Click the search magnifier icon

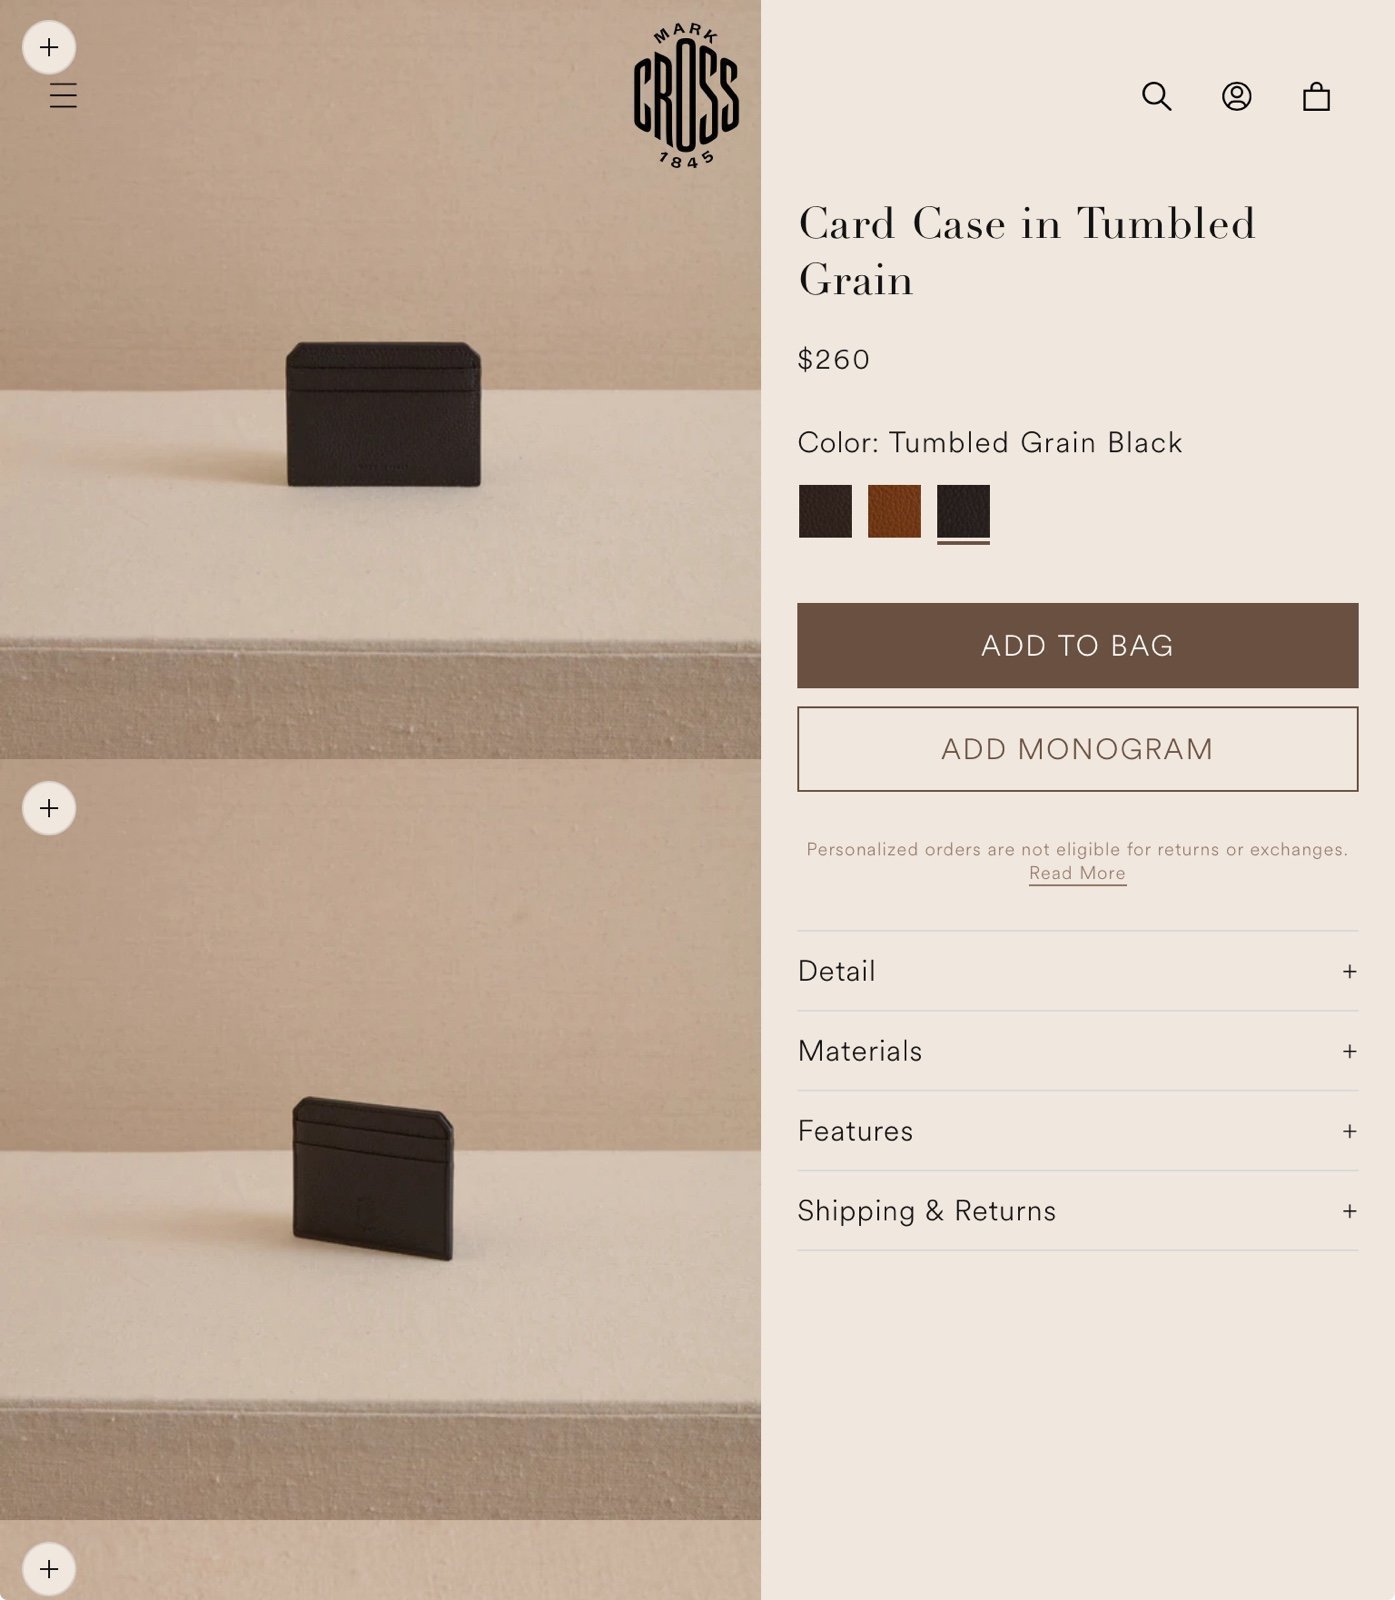pos(1157,96)
